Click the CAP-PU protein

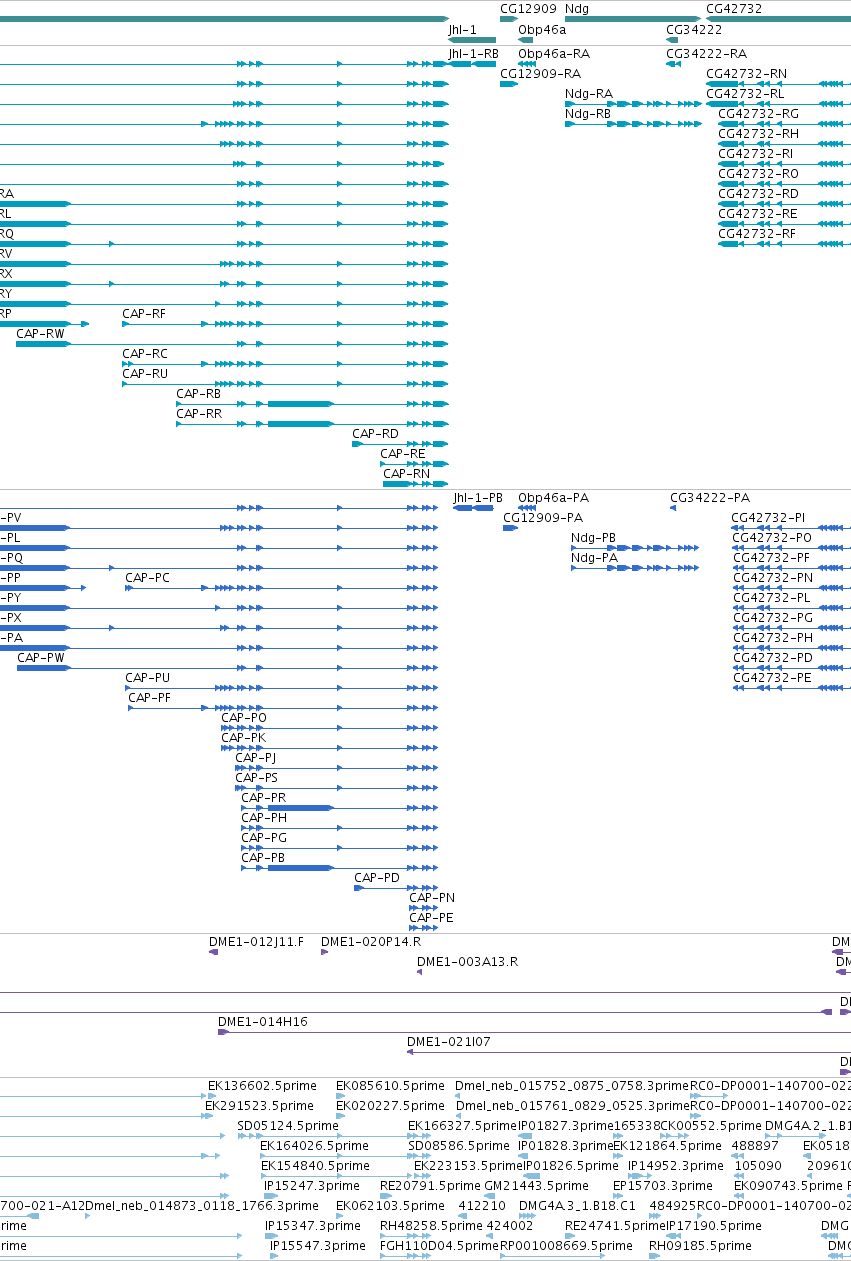coord(282,688)
